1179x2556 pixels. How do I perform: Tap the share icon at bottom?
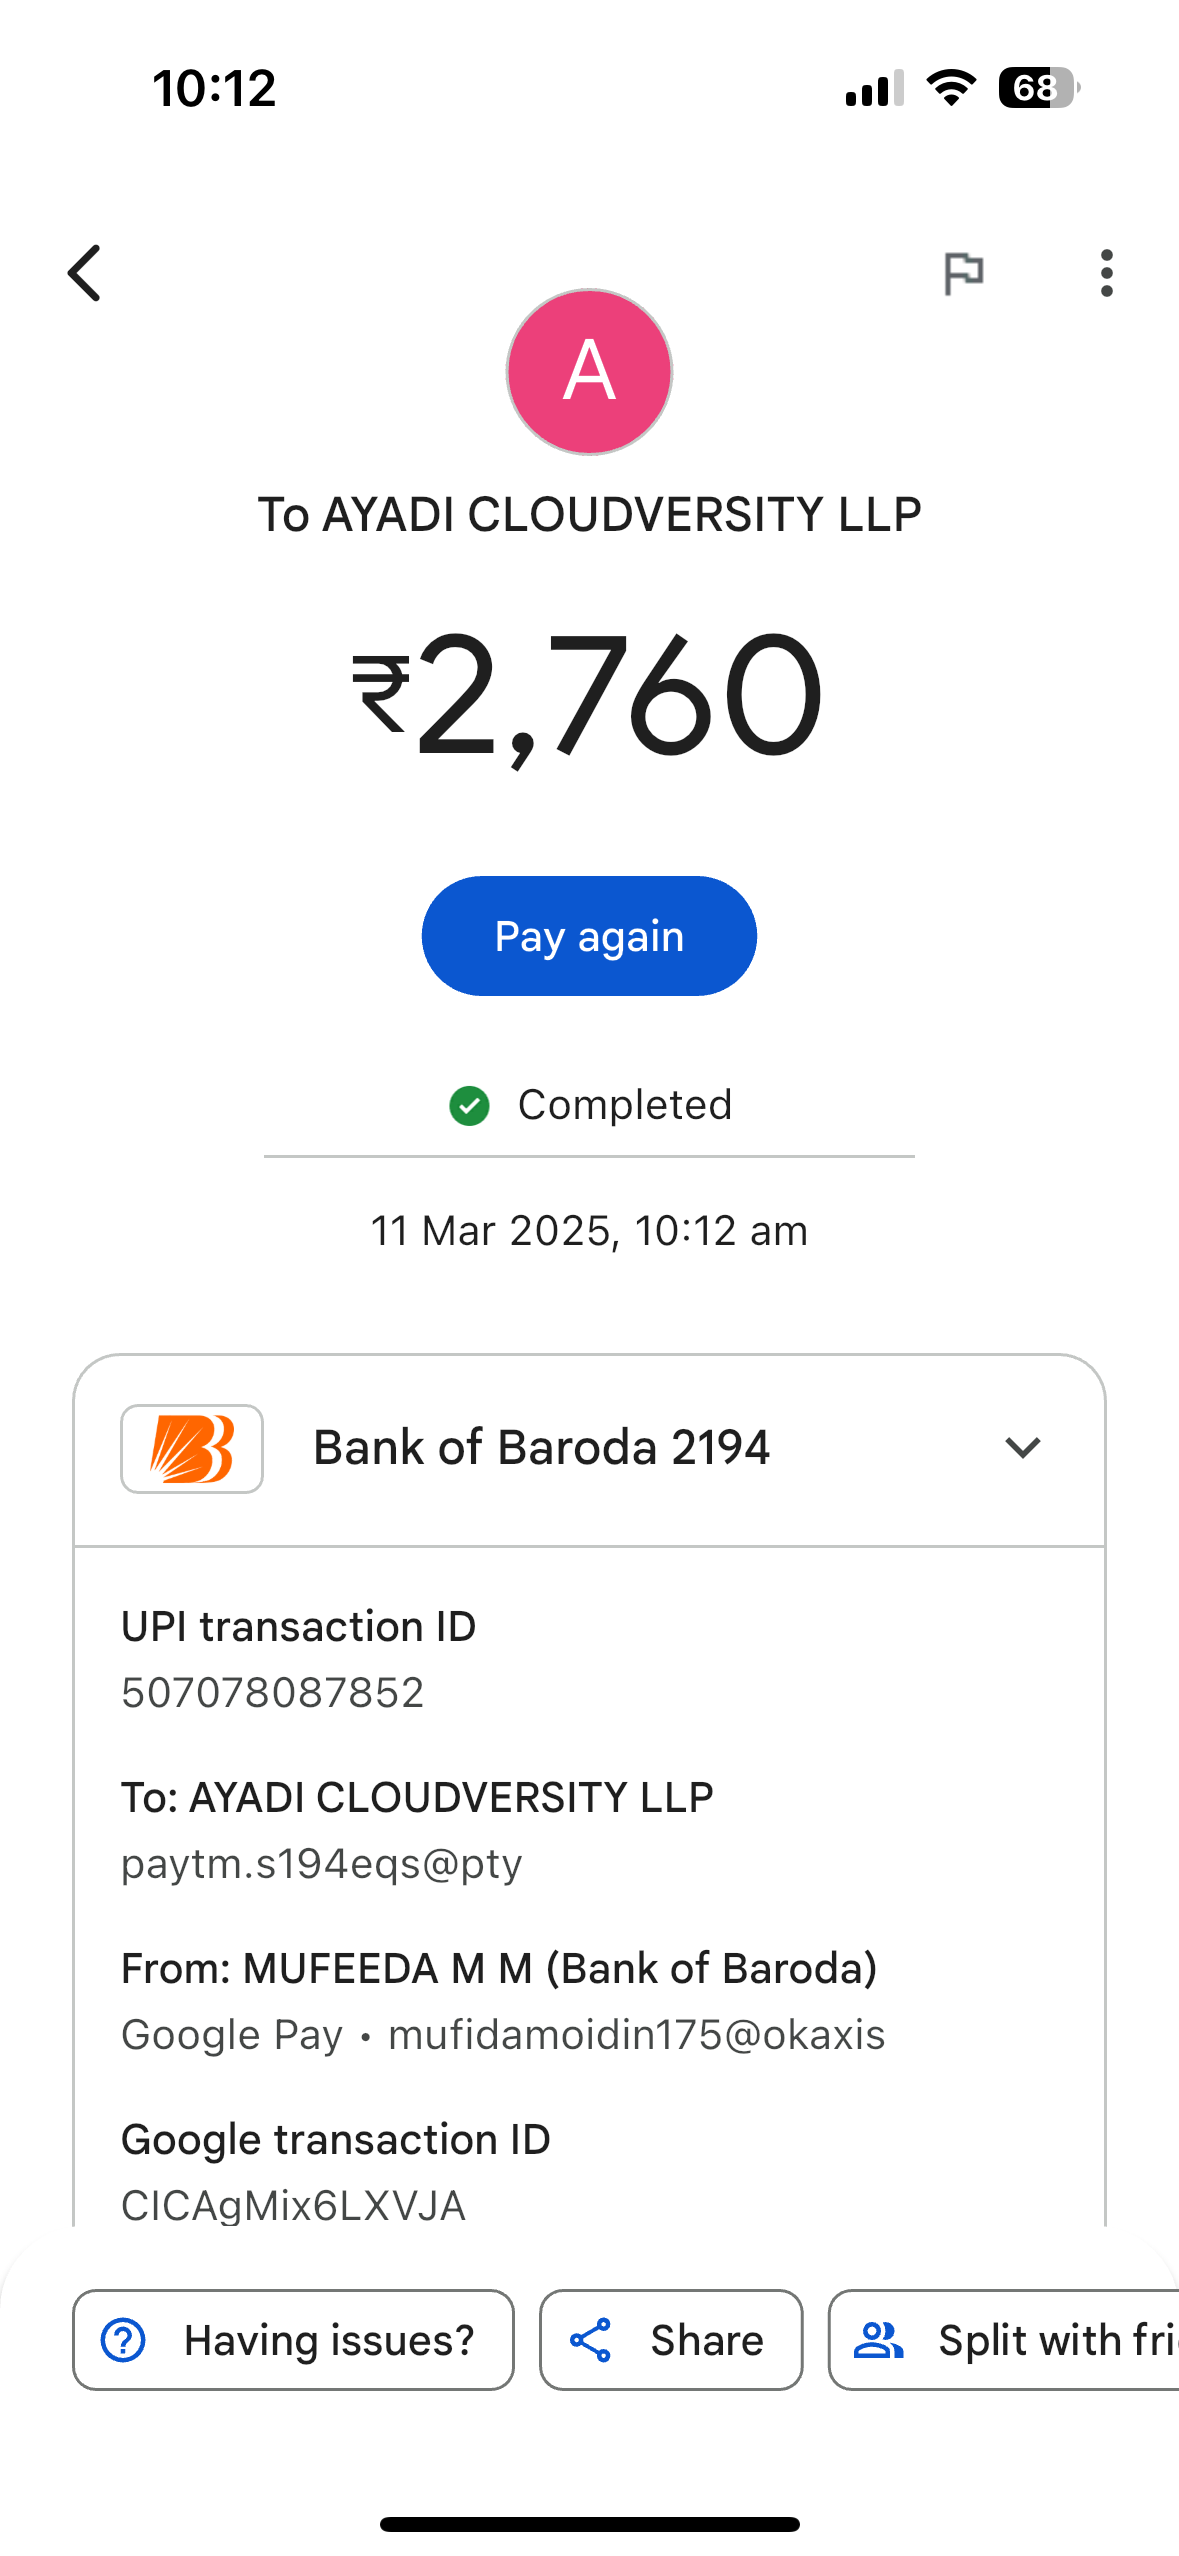click(591, 2340)
